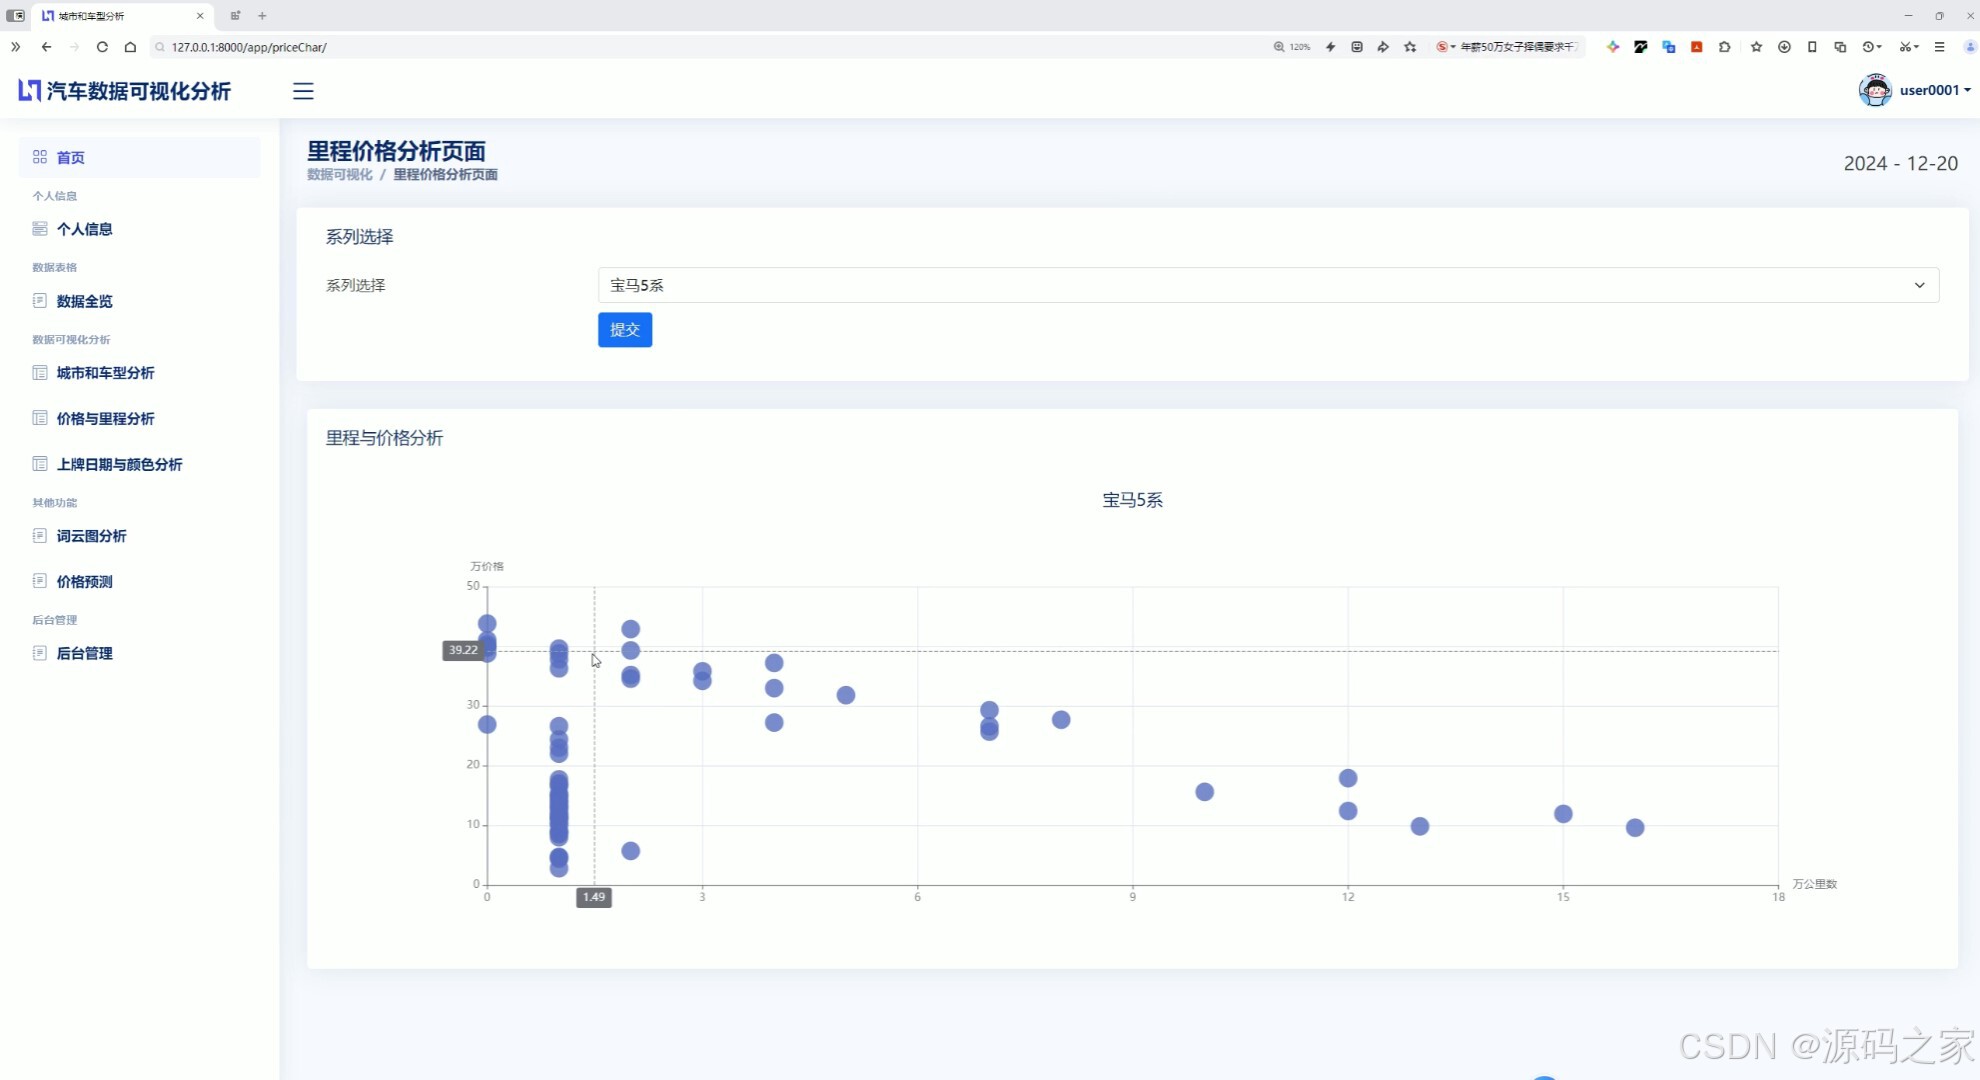This screenshot has height=1080, width=1980.
Task: Open 词云图分析 sidebar entry
Action: tap(91, 536)
